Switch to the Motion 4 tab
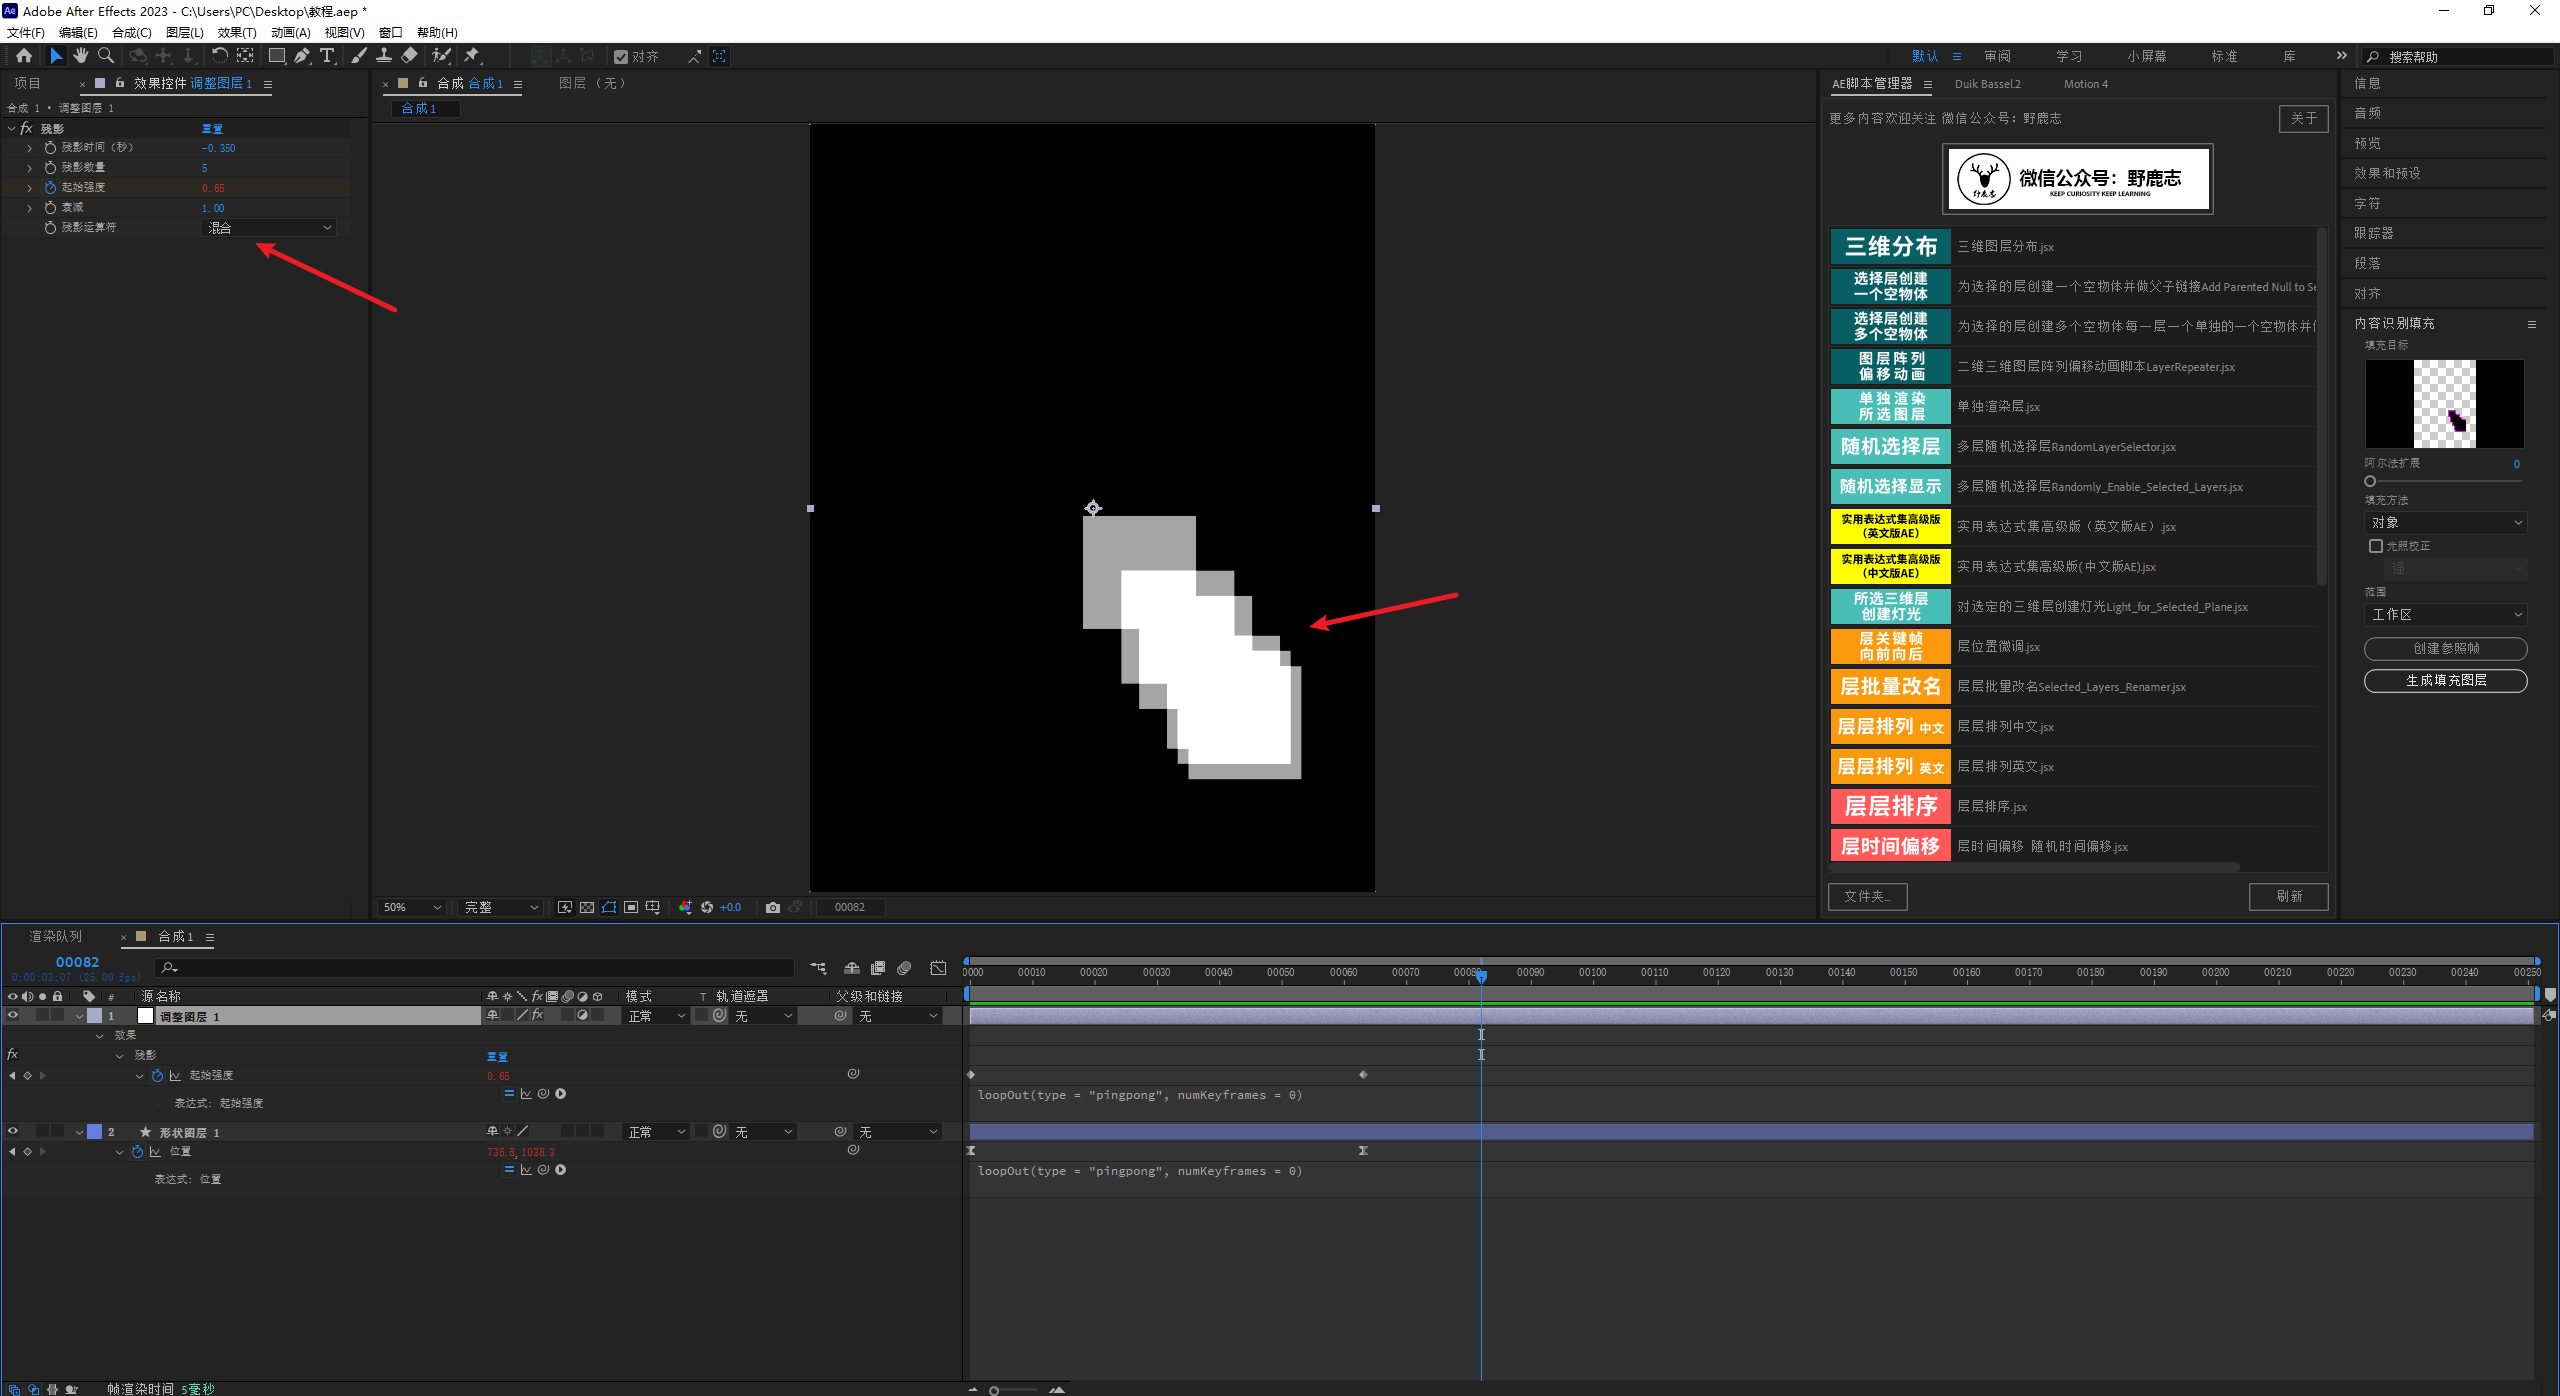The width and height of the screenshot is (2560, 1396). 2085,84
